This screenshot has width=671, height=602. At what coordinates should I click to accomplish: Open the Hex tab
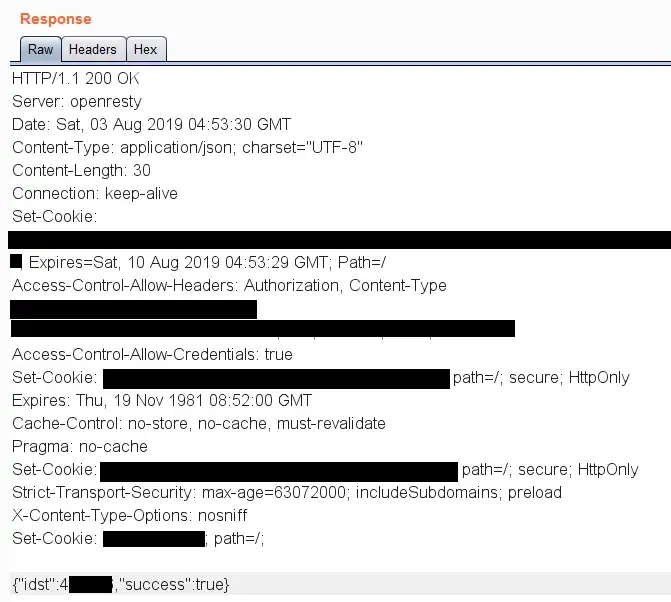[x=145, y=49]
